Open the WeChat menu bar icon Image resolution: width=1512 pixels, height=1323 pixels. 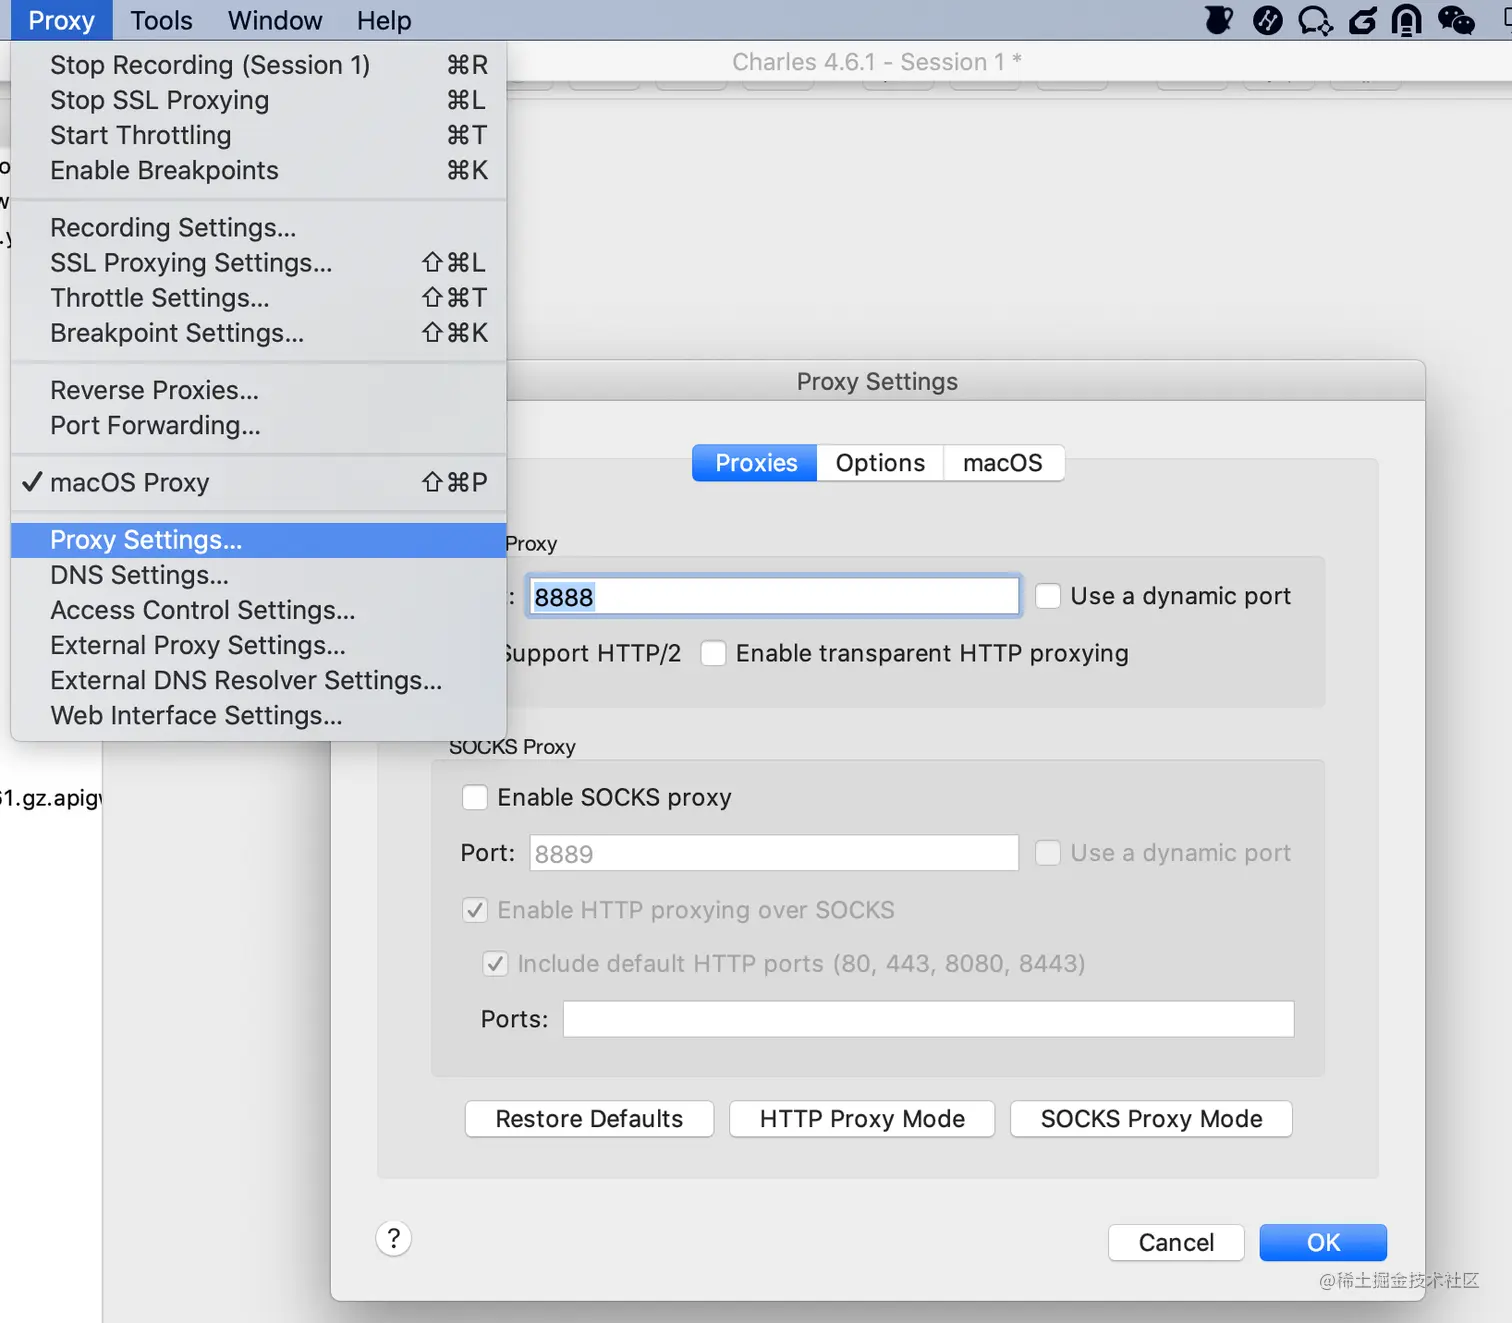tap(1456, 20)
